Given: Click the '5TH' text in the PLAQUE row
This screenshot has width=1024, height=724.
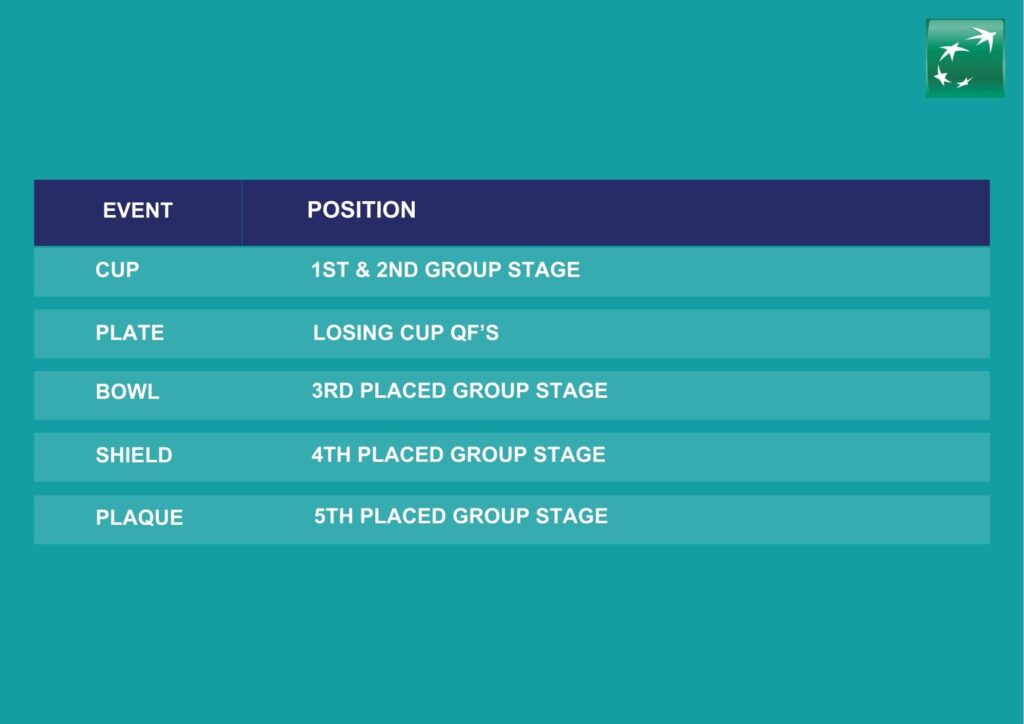Looking at the screenshot, I should click(x=334, y=516).
